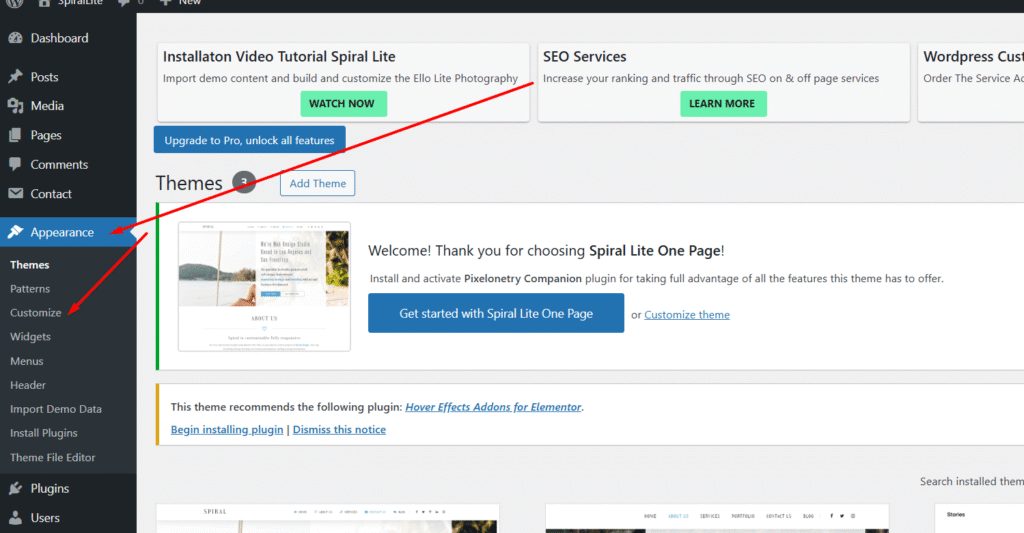Open Install Plugins submenu
This screenshot has width=1024, height=533.
(x=44, y=433)
